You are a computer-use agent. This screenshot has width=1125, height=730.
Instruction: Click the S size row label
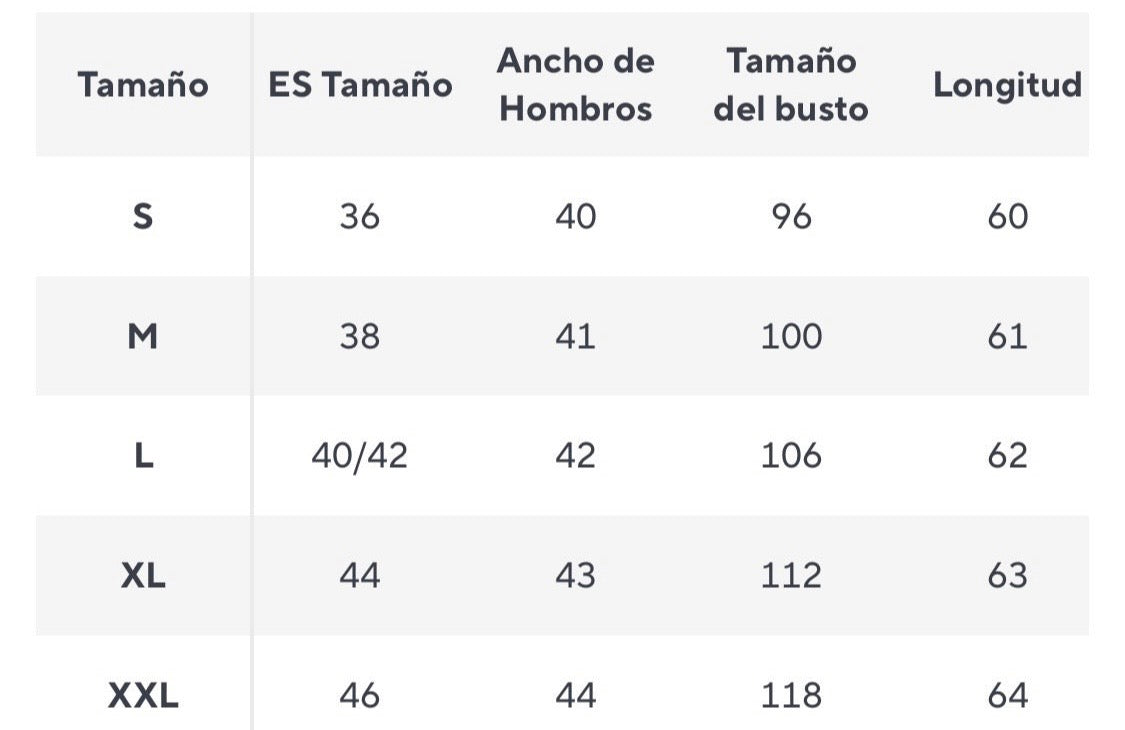[143, 216]
